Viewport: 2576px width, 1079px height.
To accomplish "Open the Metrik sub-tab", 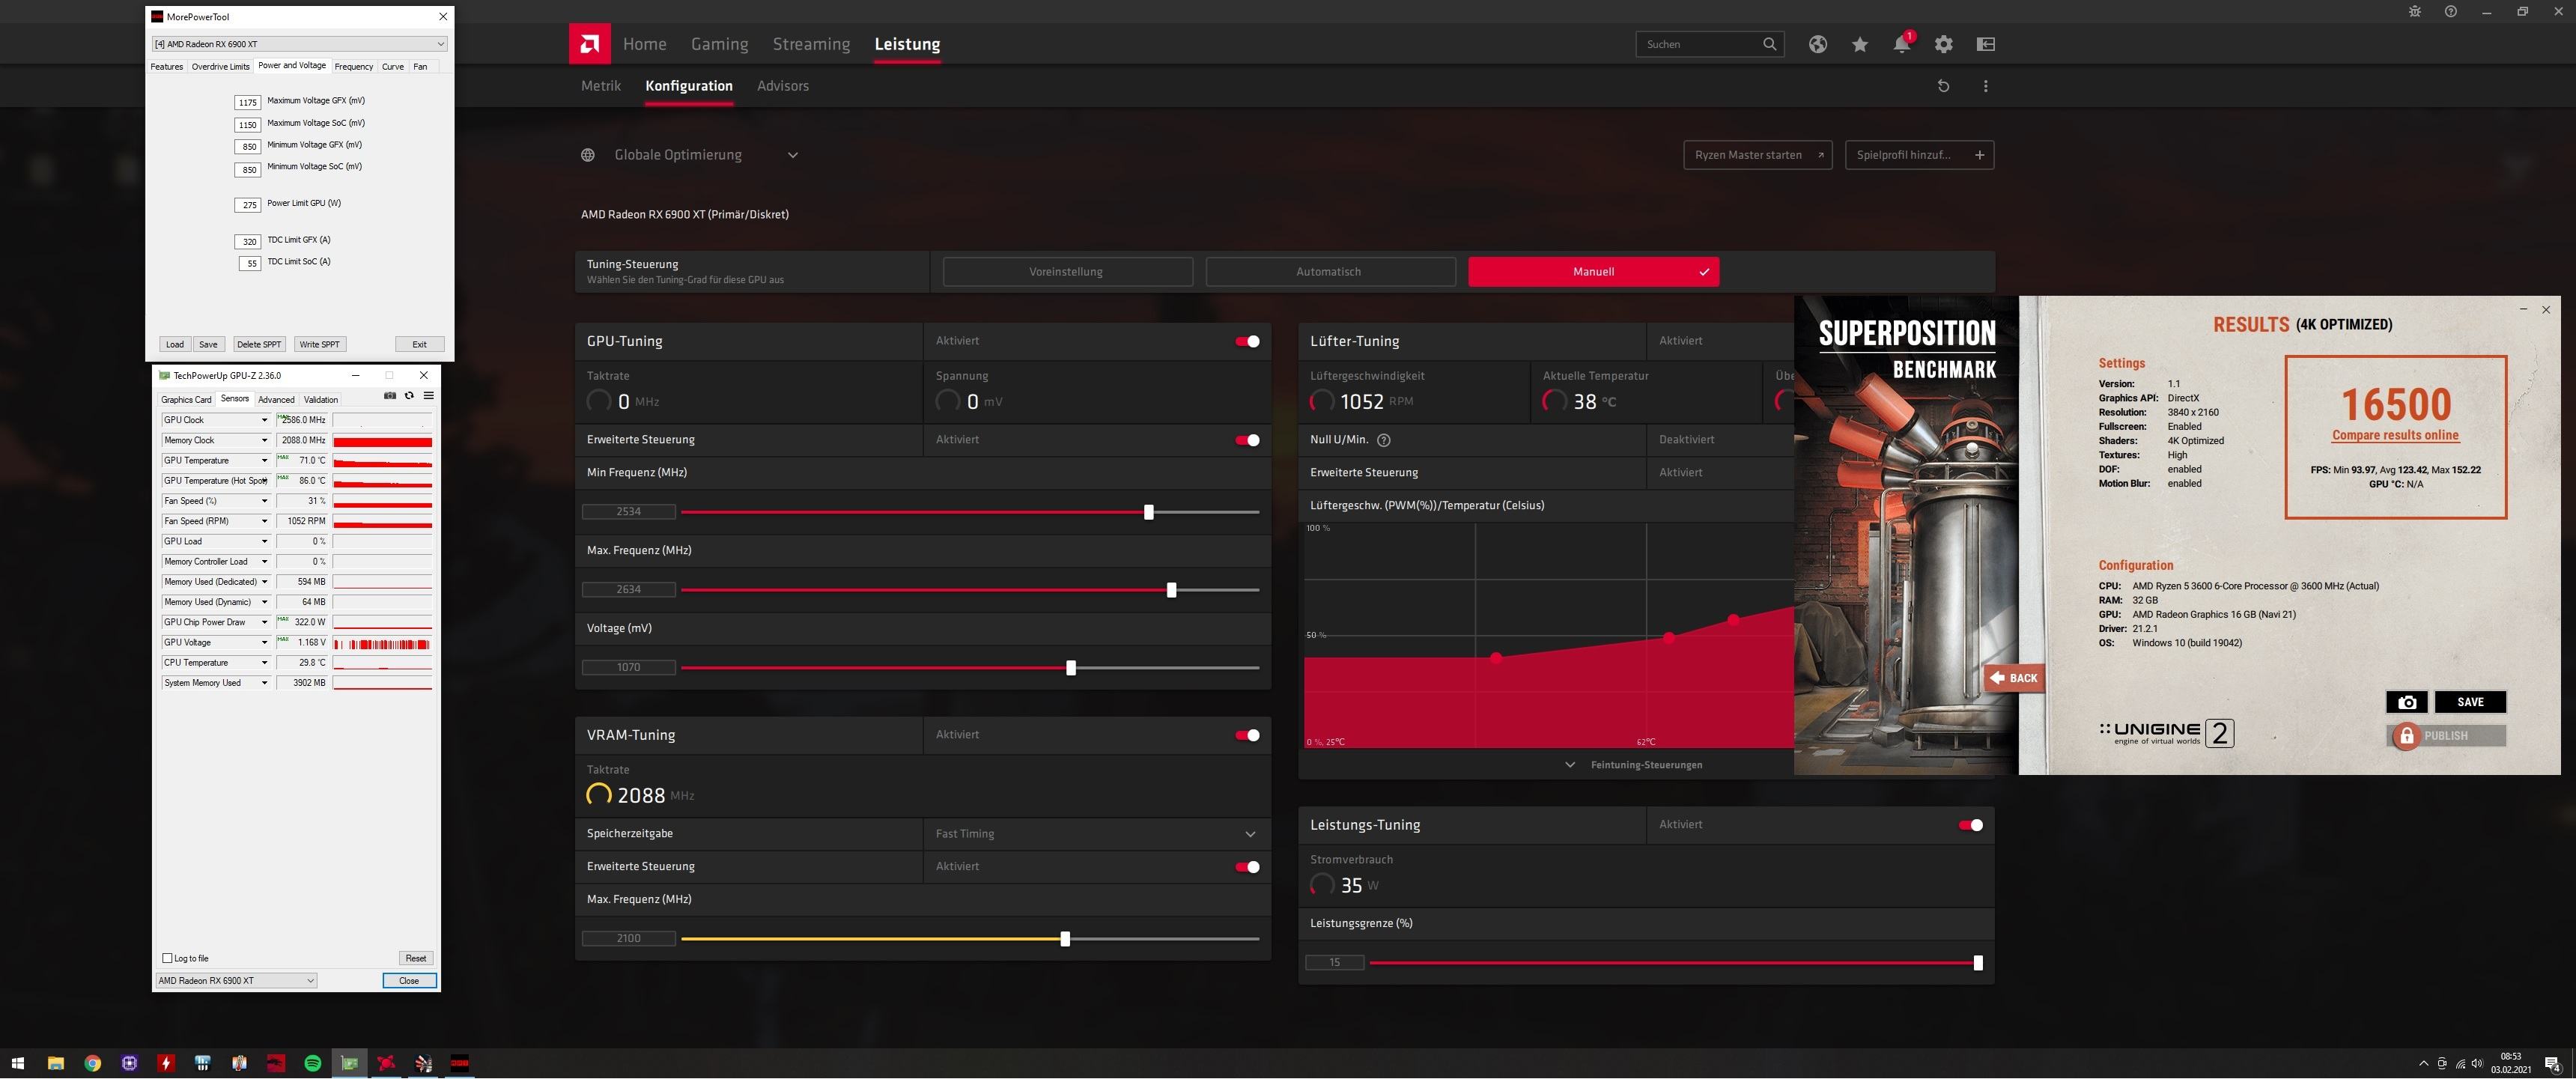I will click(x=601, y=86).
